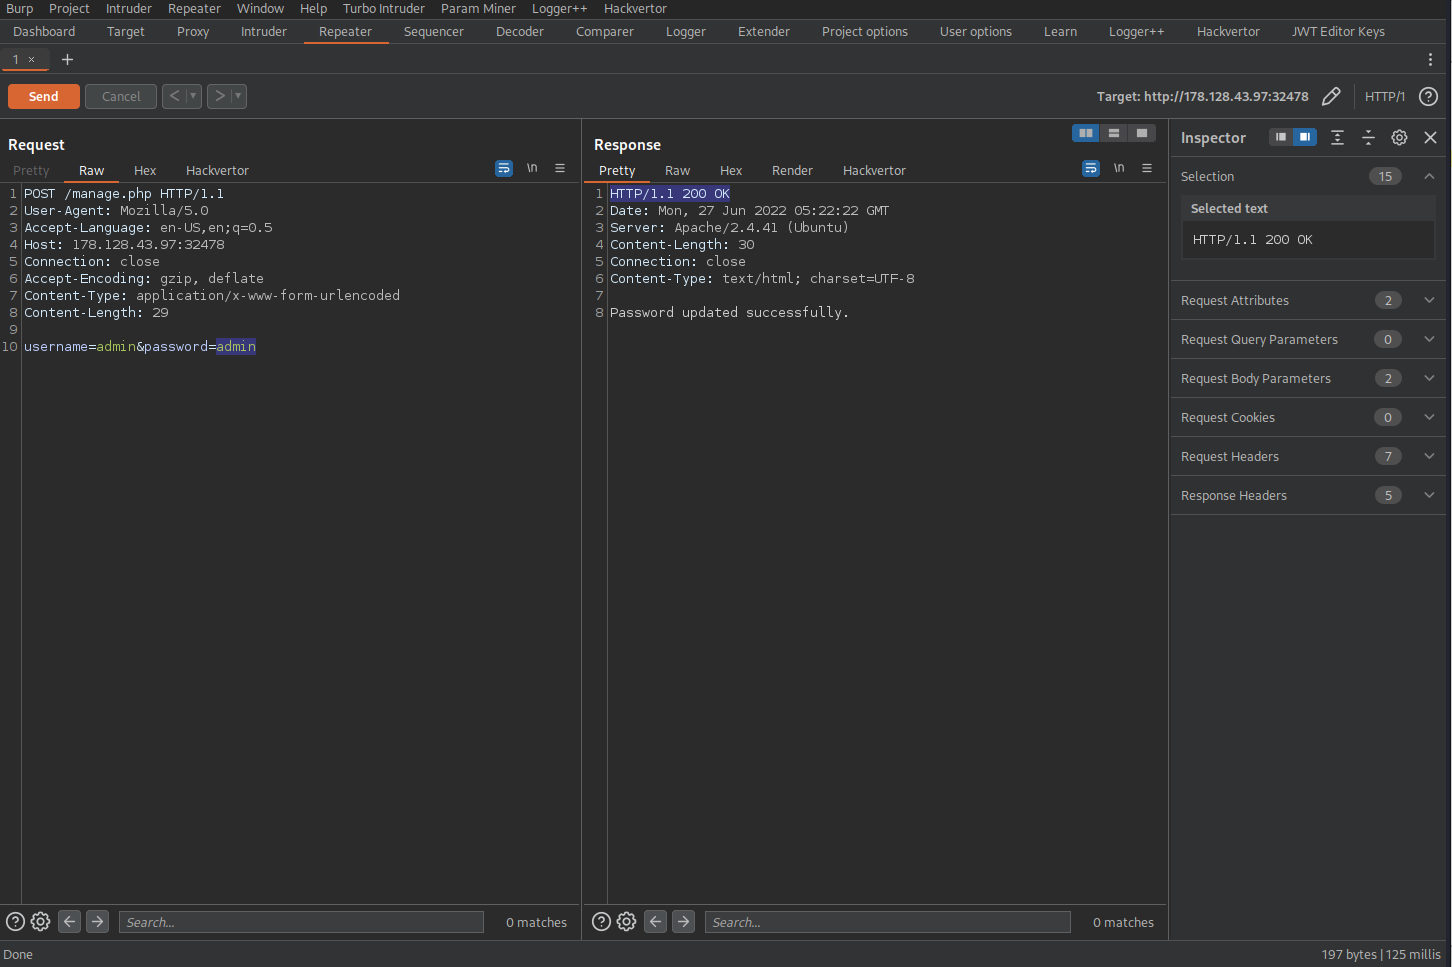Switch Inspector to left docked layout icon
The width and height of the screenshot is (1452, 967).
point(1281,137)
